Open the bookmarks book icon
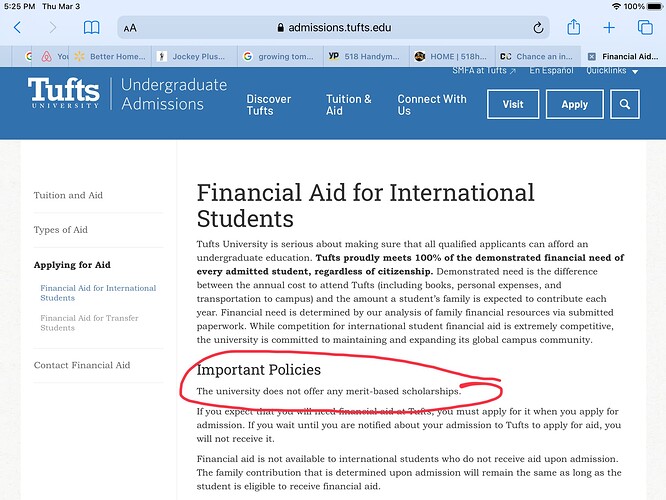 pyautogui.click(x=91, y=28)
